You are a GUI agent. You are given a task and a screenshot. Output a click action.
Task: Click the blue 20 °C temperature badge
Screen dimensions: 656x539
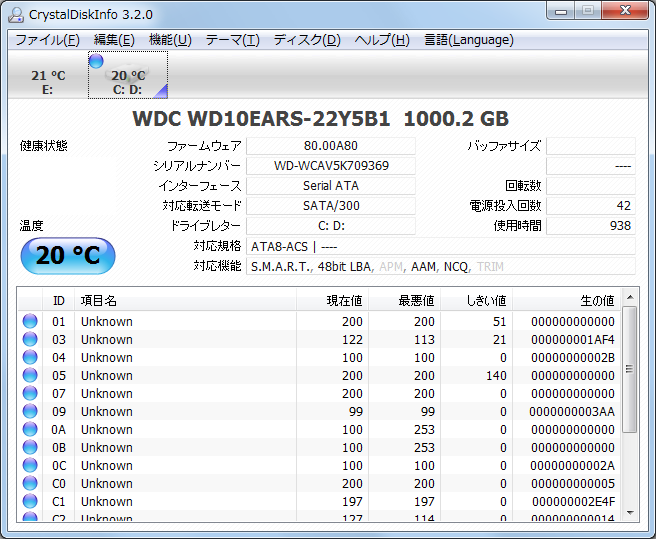click(x=68, y=256)
